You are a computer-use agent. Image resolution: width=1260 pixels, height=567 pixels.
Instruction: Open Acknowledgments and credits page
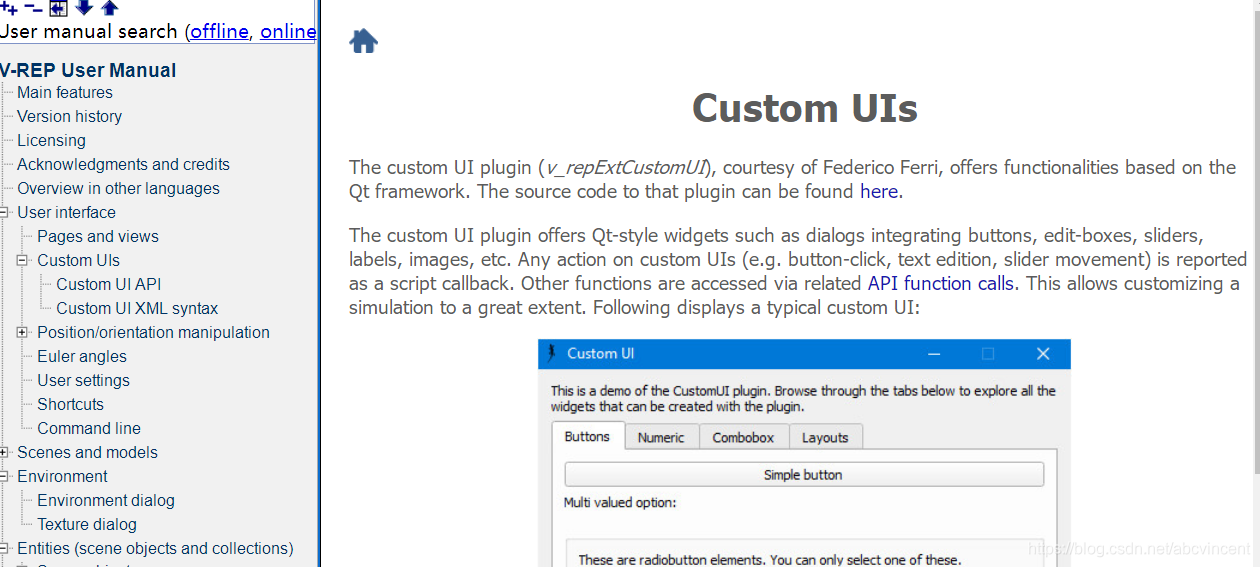tap(123, 164)
